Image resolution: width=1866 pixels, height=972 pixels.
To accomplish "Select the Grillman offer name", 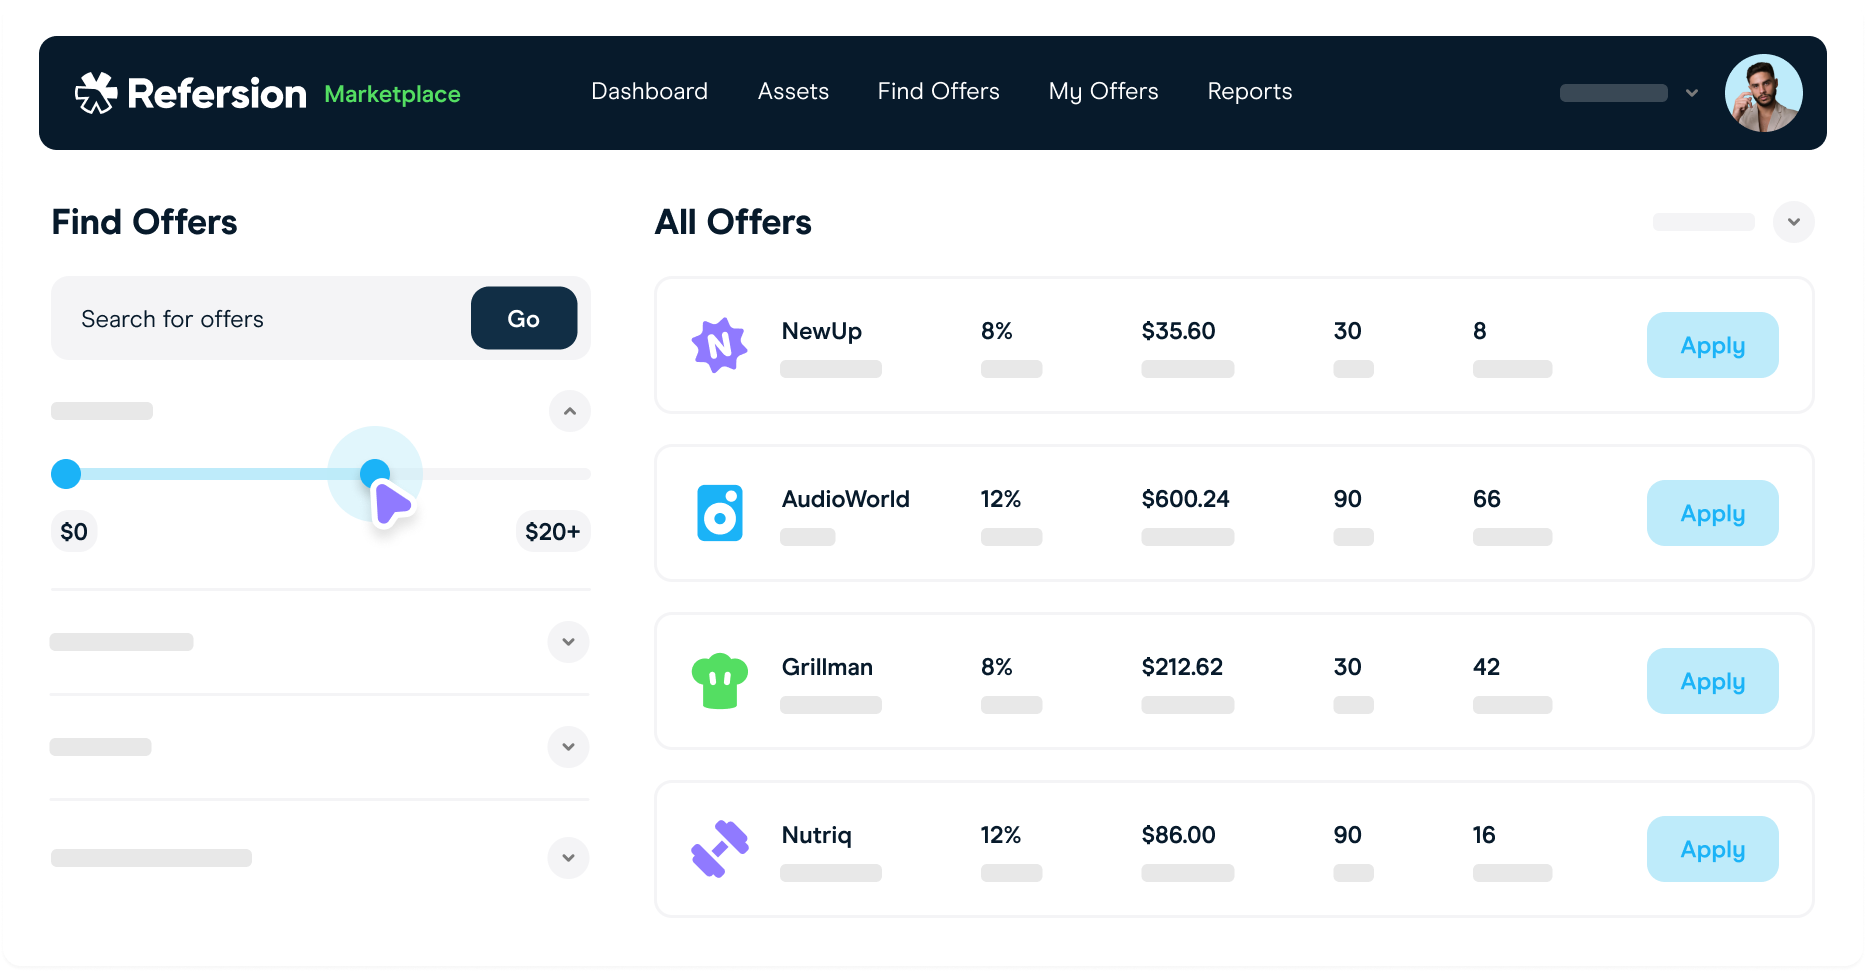I will tap(827, 667).
